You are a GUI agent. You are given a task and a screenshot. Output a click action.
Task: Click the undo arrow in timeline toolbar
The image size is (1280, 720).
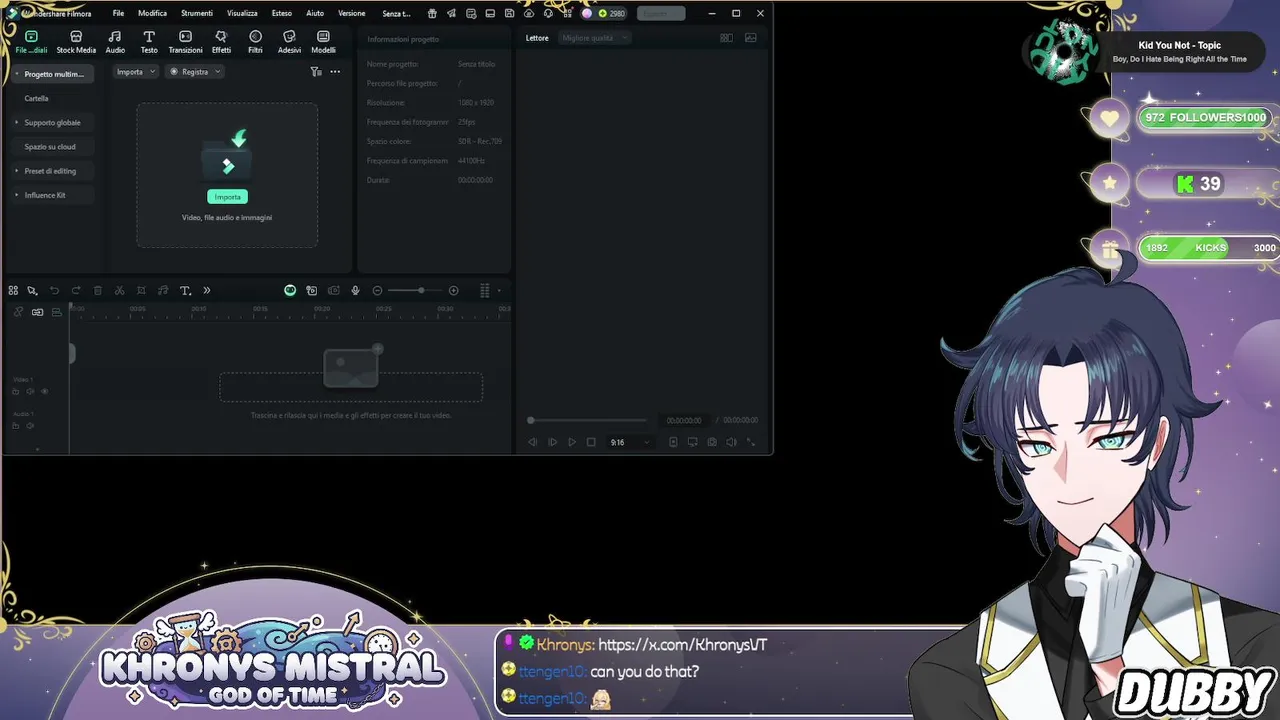[55, 290]
